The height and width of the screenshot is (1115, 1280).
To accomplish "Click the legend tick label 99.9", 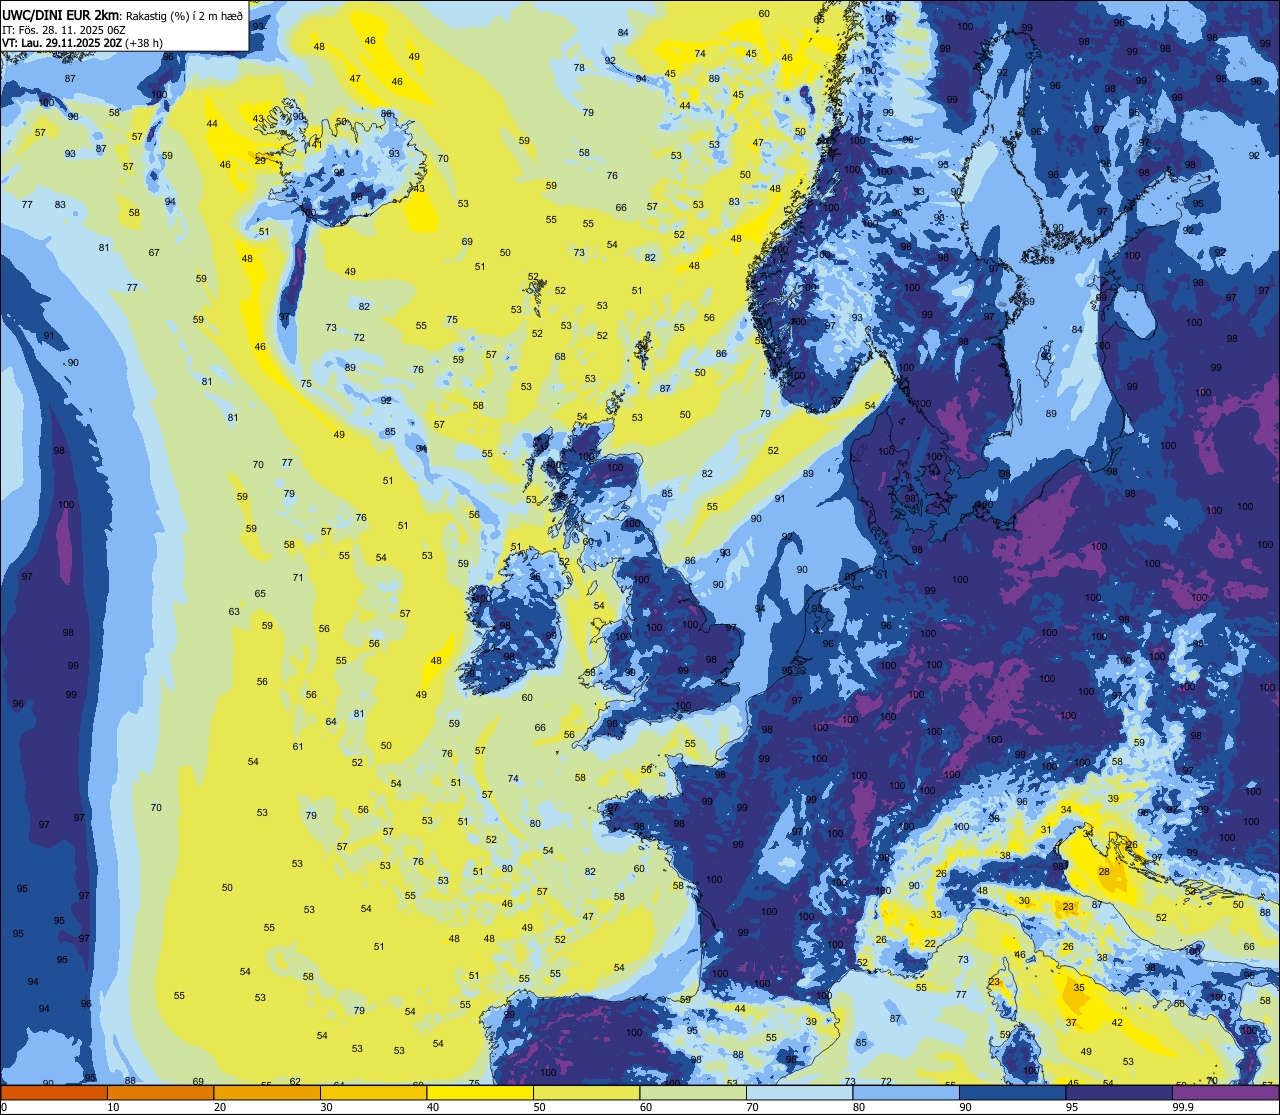I will 1184,1107.
